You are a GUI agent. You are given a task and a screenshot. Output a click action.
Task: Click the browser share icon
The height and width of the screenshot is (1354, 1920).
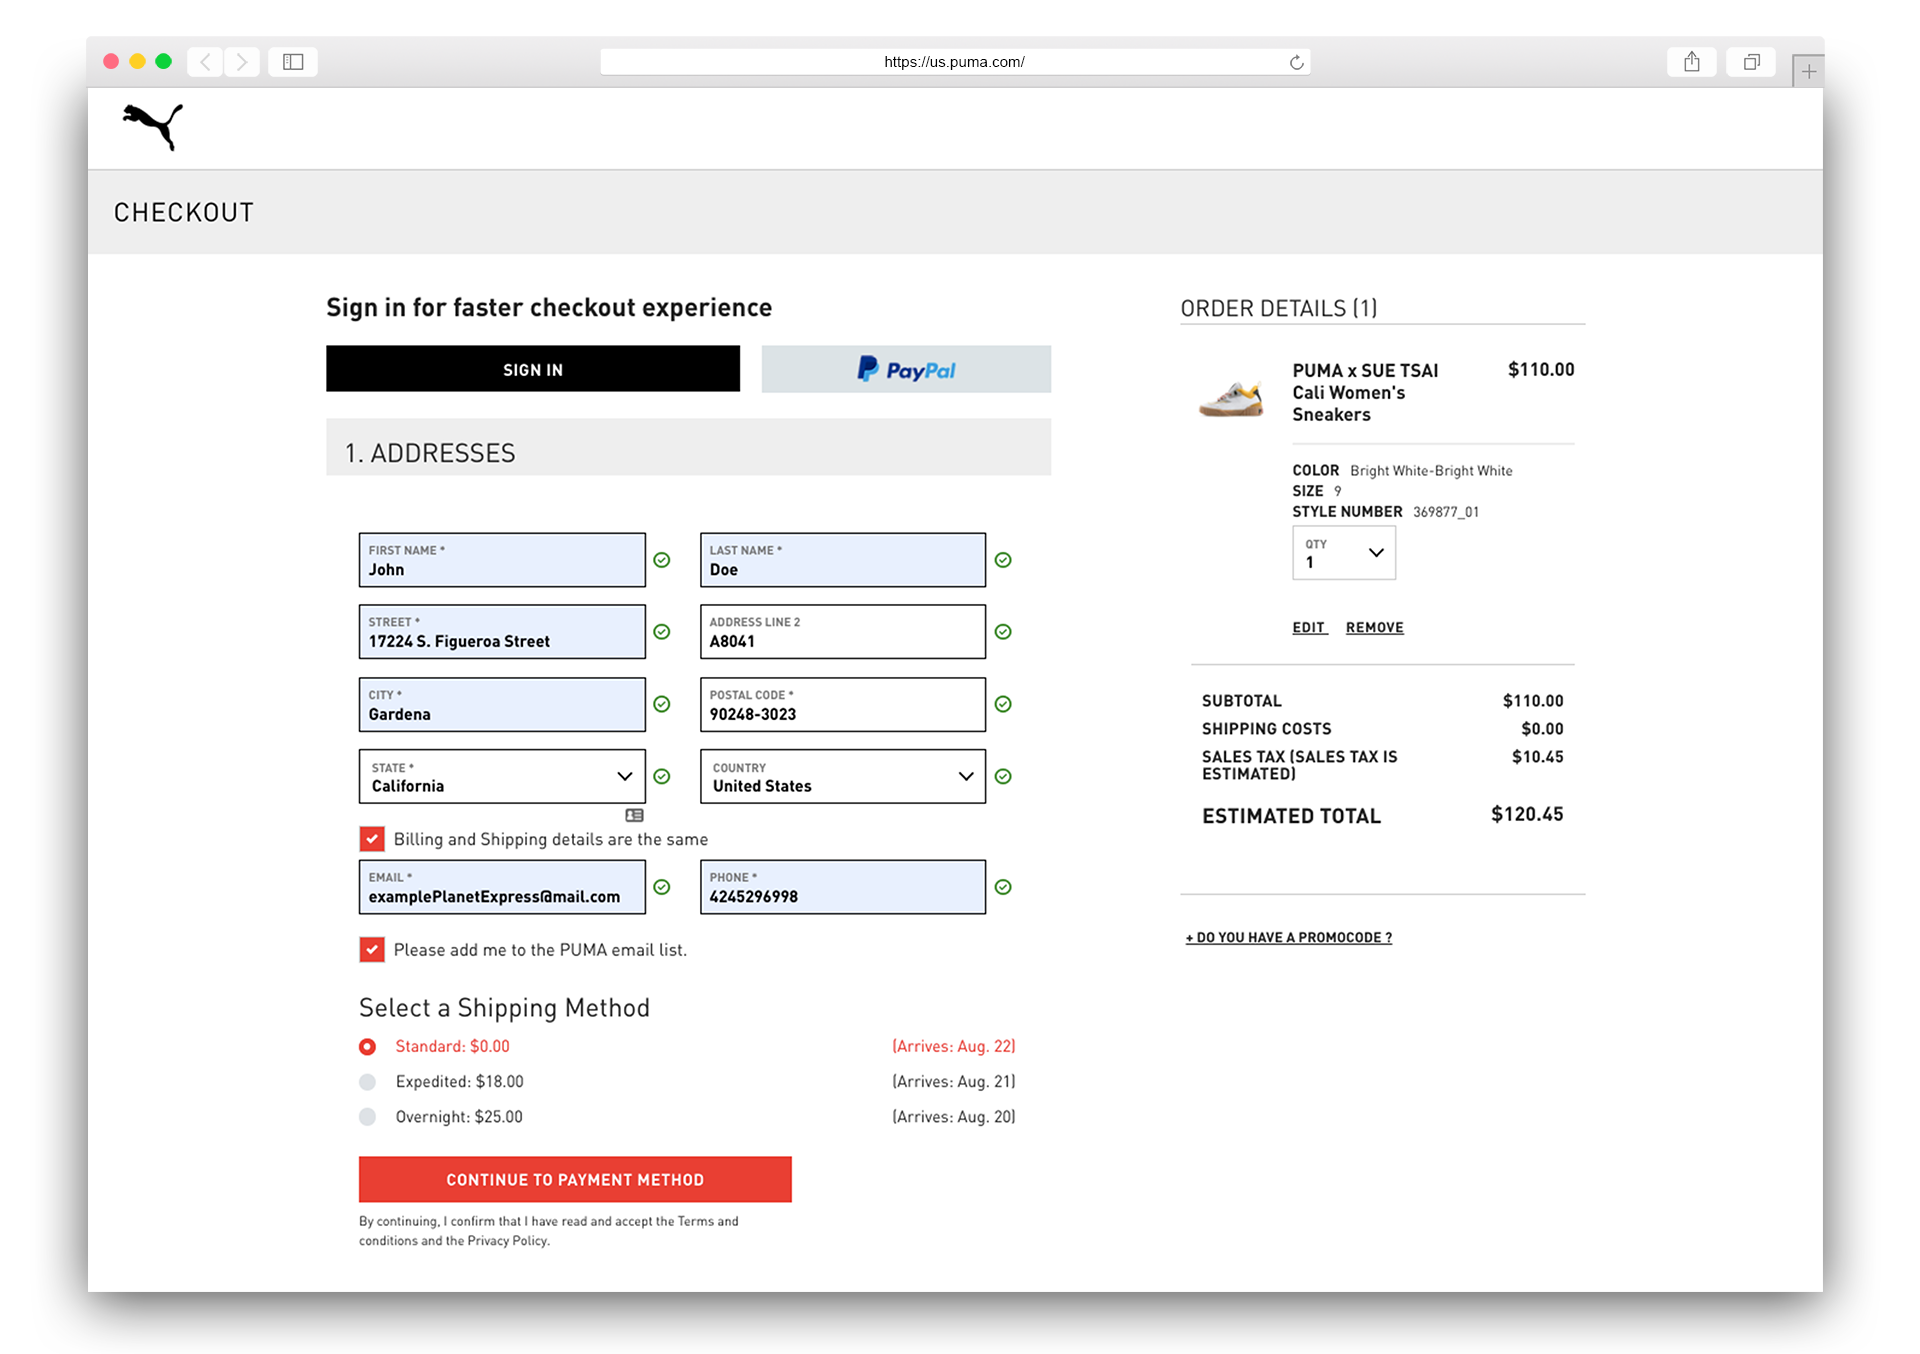pos(1691,62)
